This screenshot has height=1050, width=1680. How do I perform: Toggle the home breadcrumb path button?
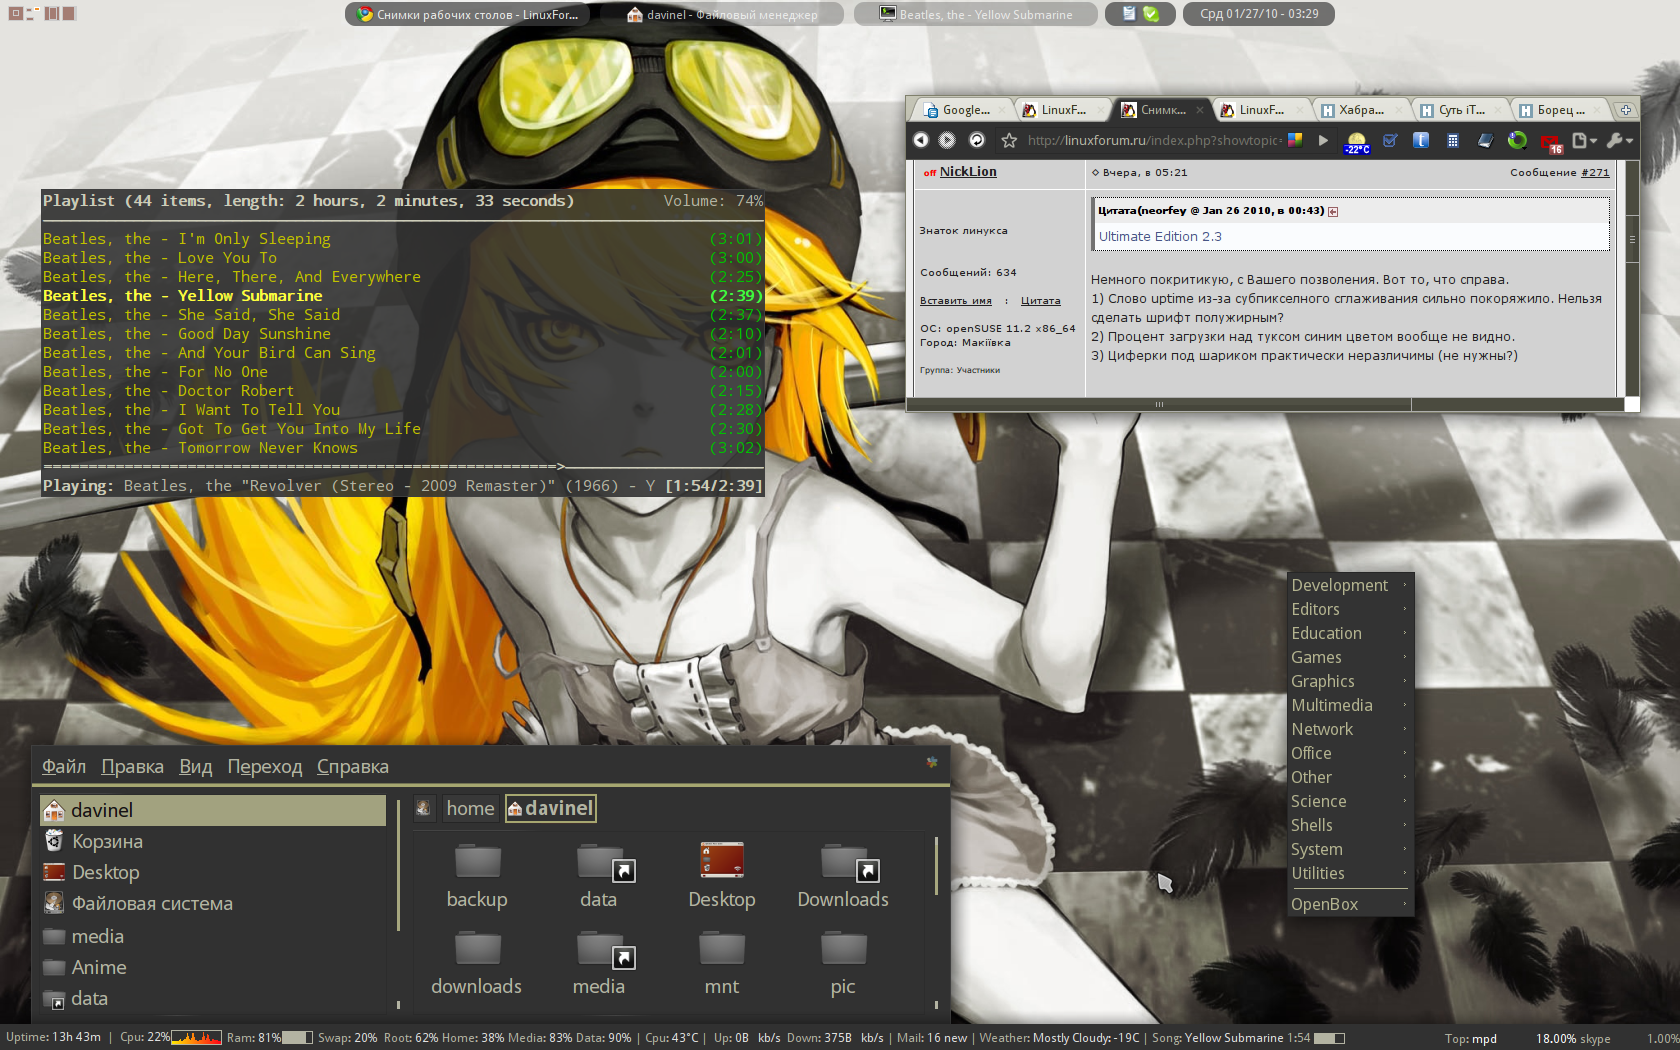click(470, 808)
